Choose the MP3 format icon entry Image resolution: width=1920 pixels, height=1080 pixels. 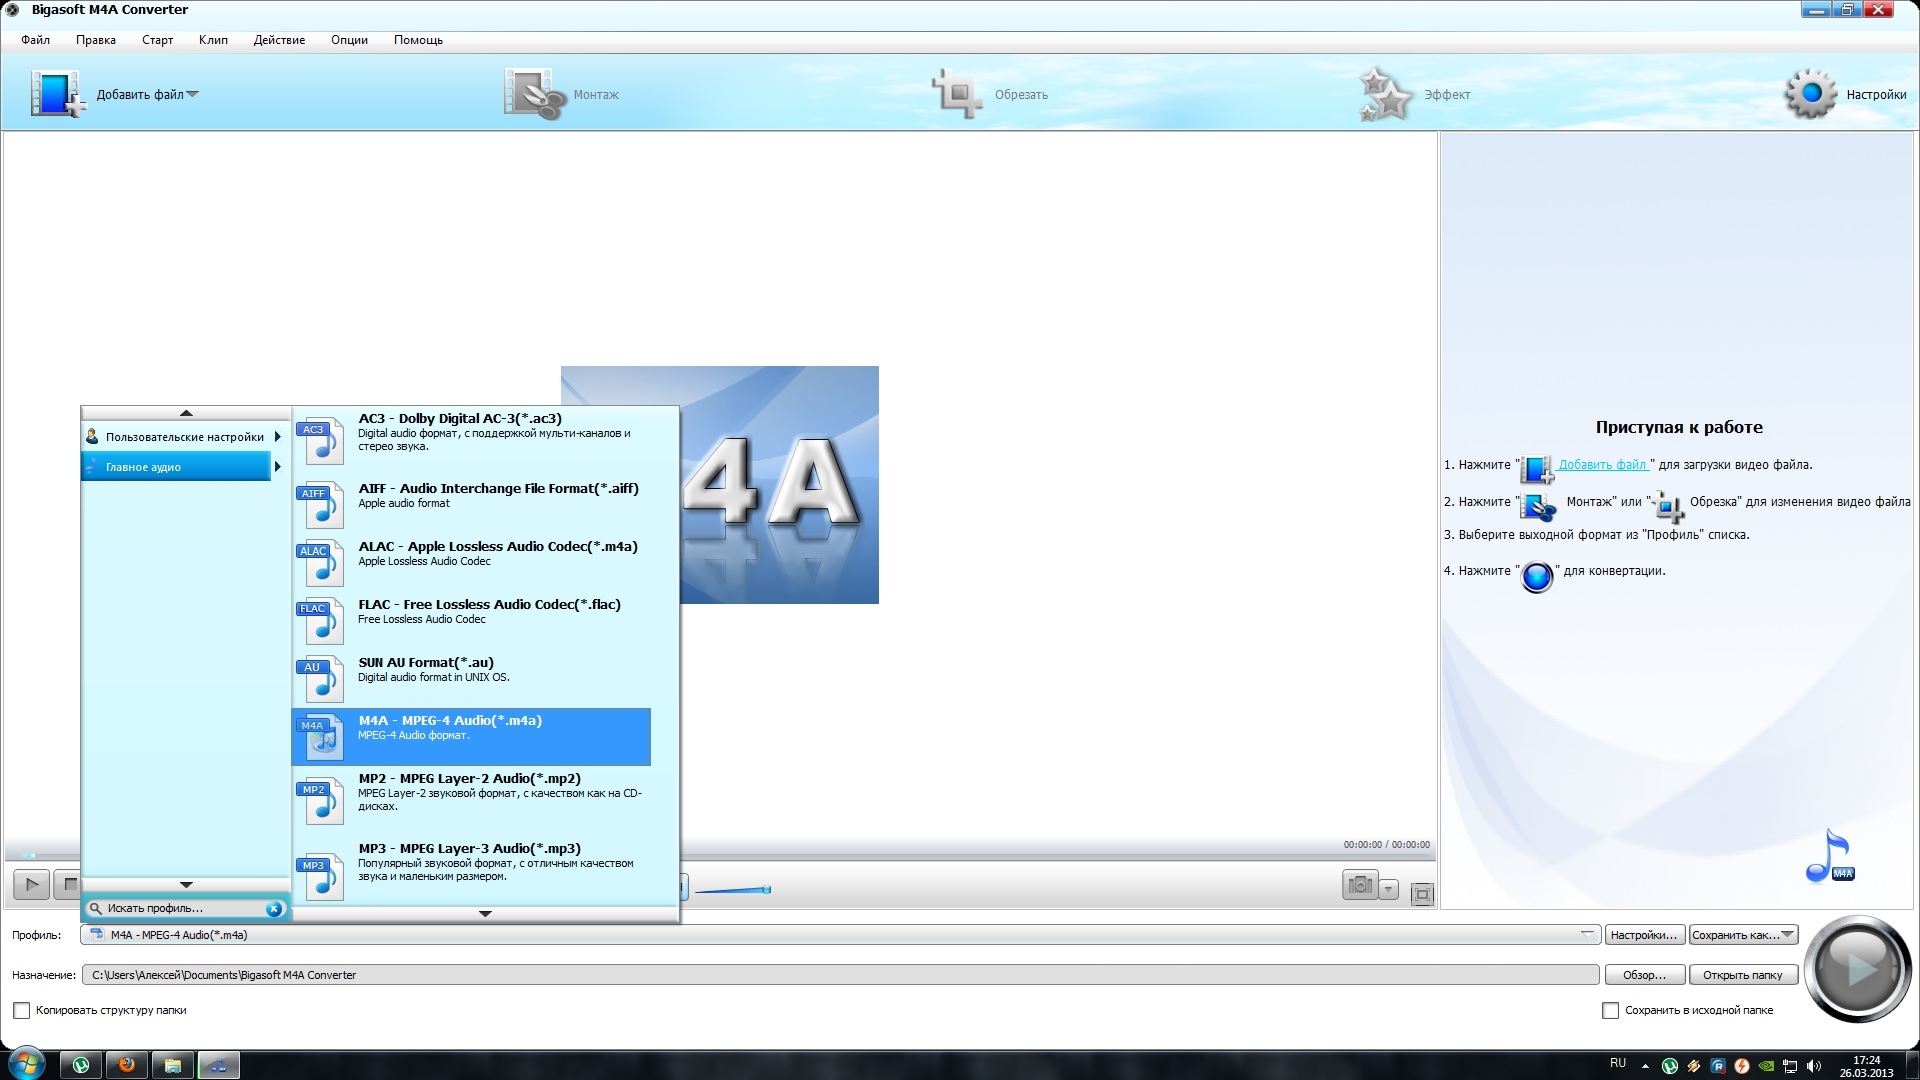(320, 876)
